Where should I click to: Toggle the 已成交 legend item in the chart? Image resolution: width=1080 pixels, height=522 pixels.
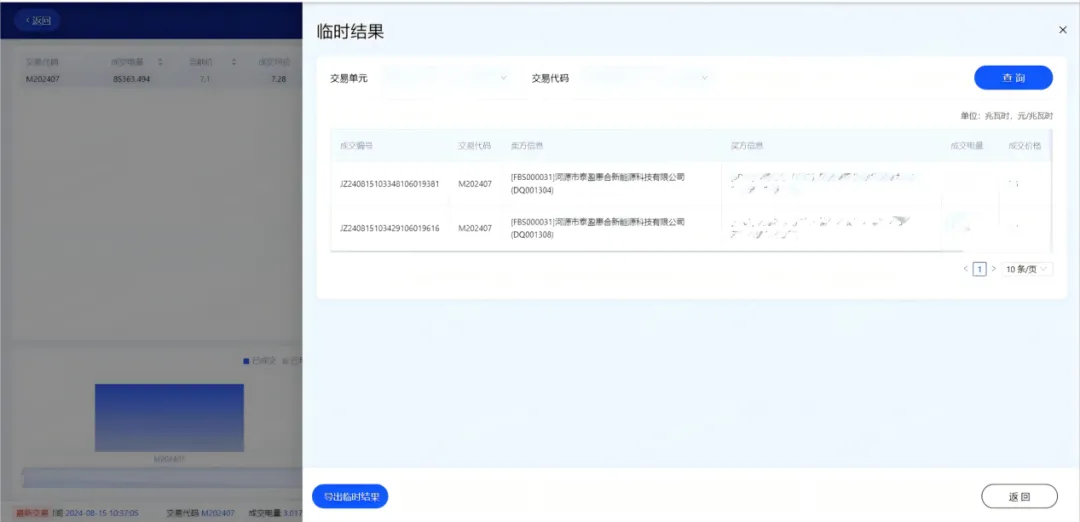click(259, 361)
